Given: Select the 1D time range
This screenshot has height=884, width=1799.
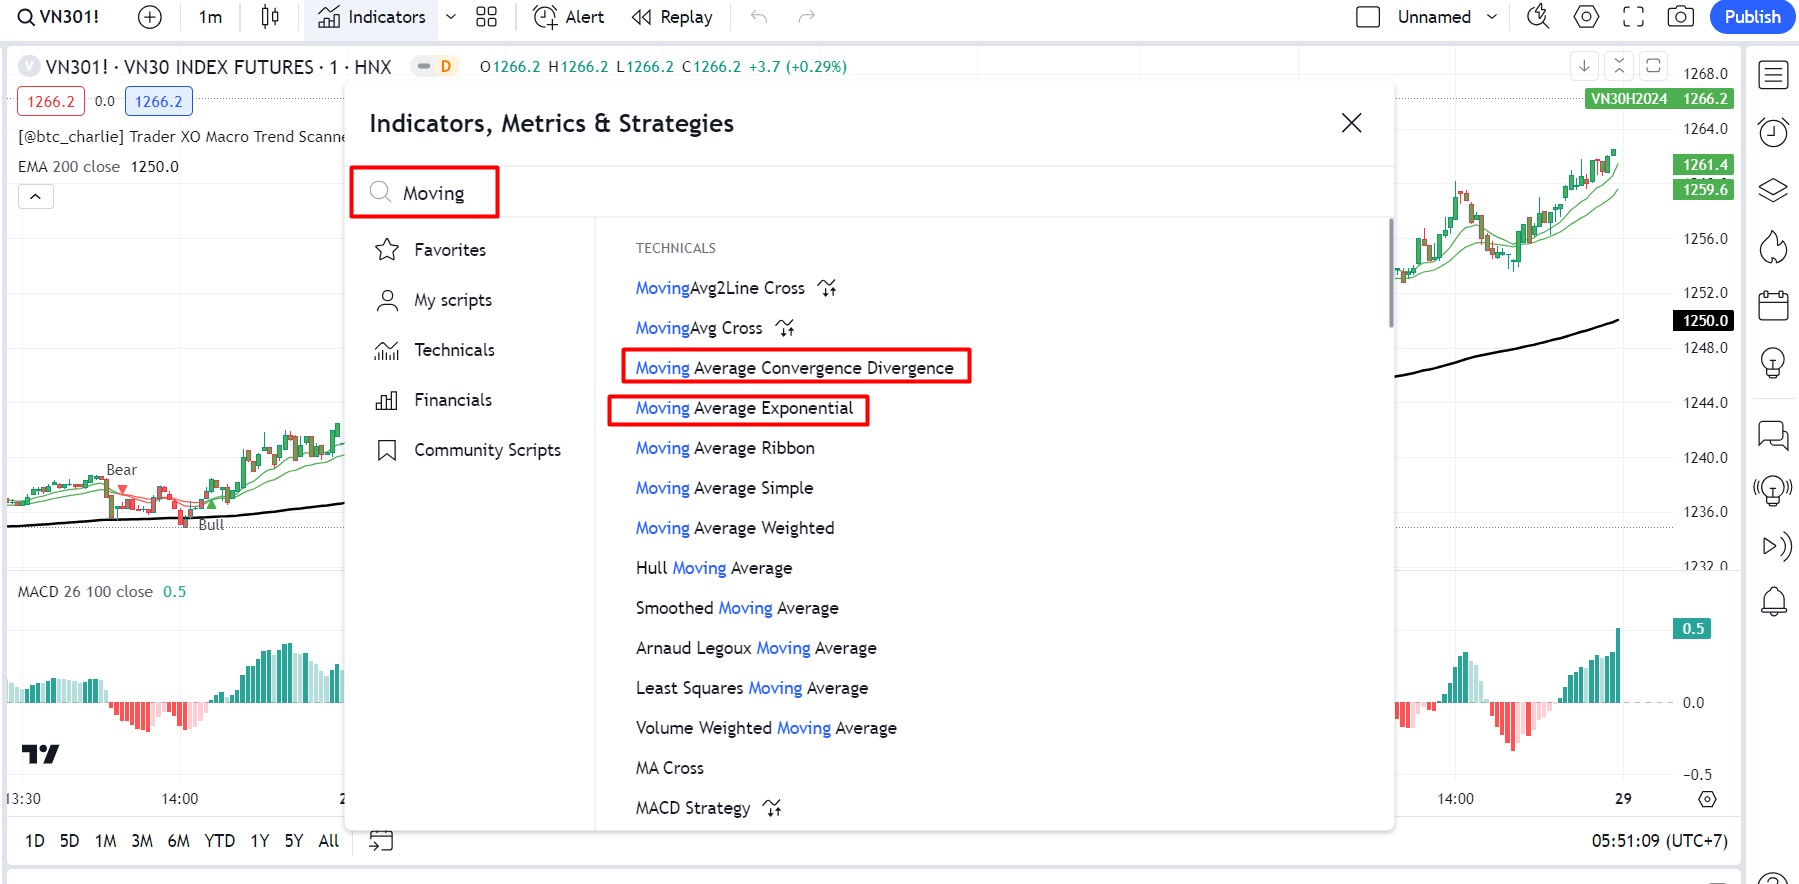Looking at the screenshot, I should tap(35, 841).
